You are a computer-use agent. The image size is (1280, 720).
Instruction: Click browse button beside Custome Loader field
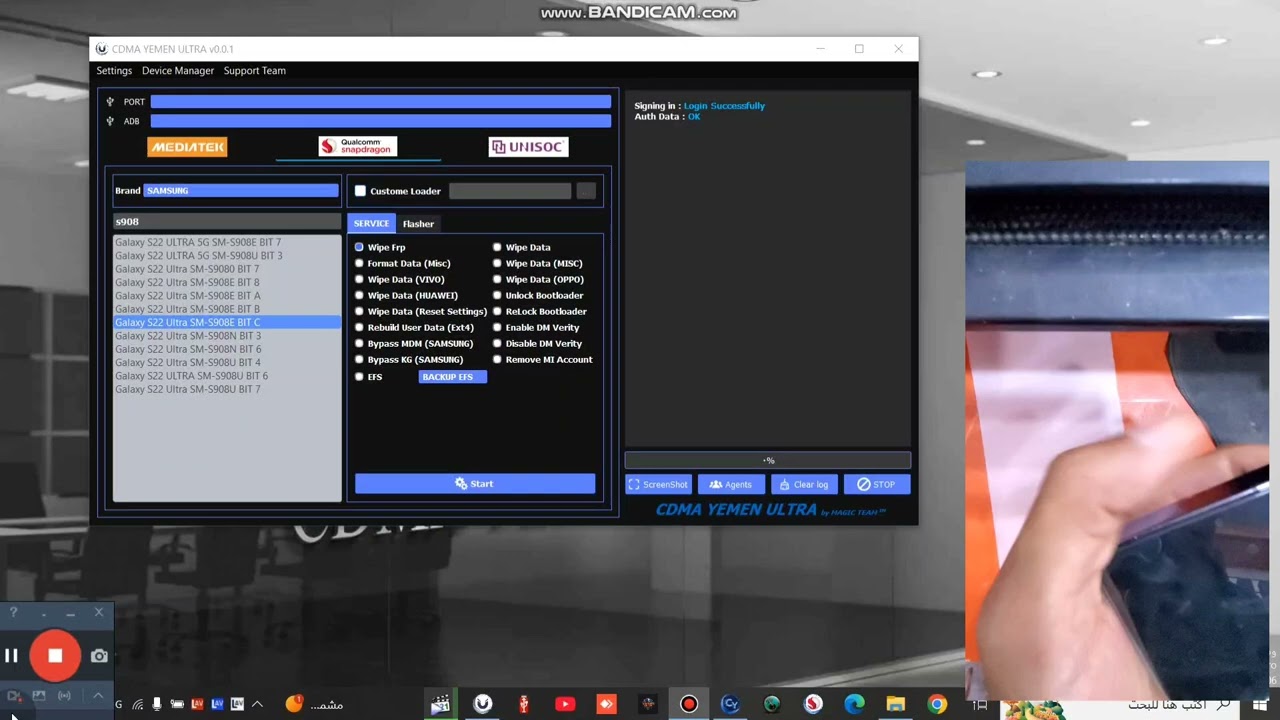(x=586, y=191)
